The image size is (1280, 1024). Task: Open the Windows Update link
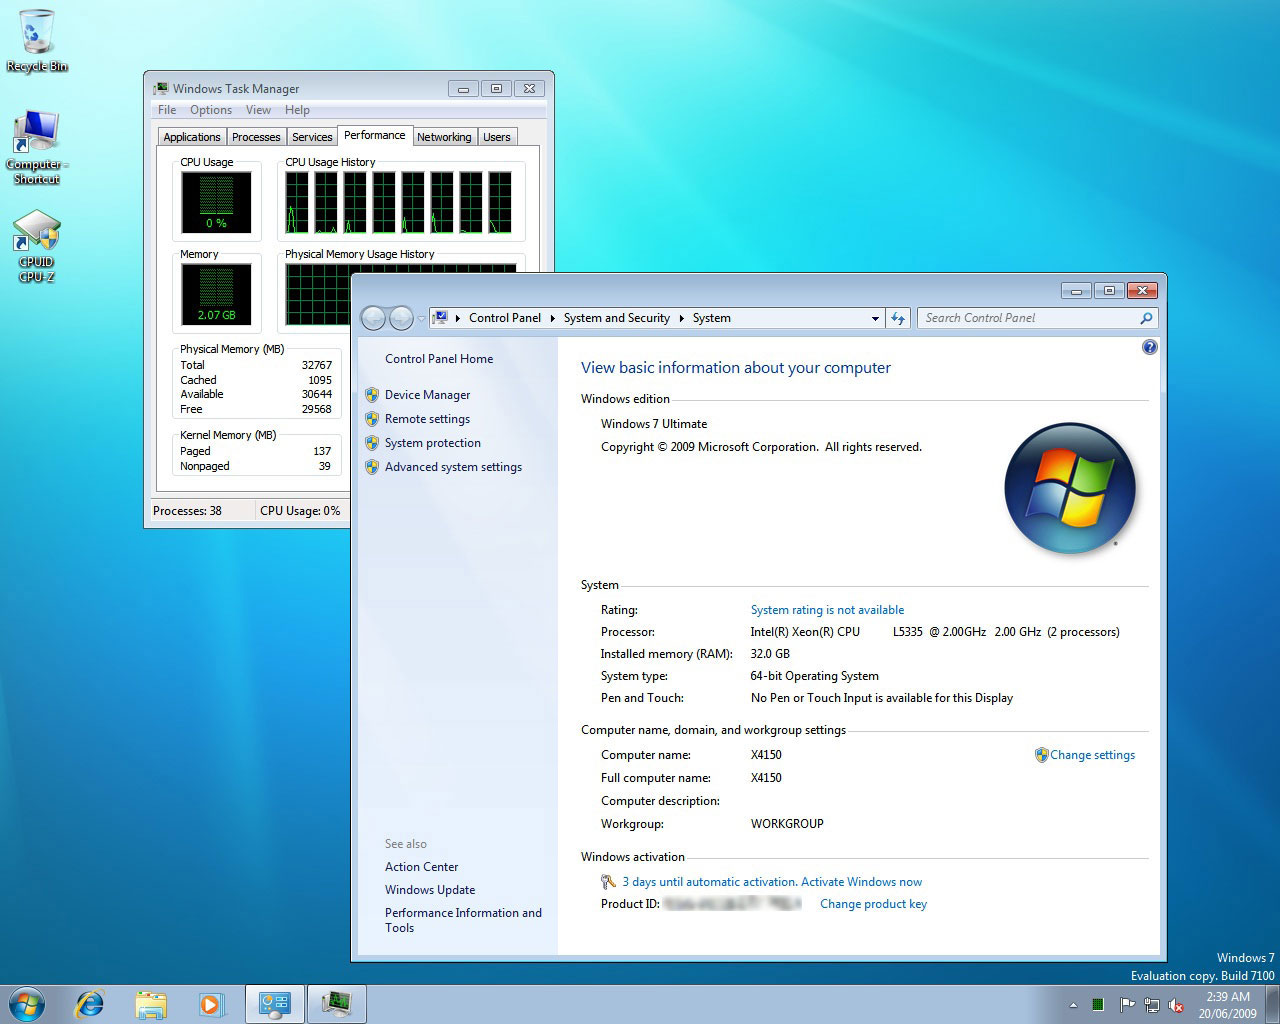[x=430, y=890]
